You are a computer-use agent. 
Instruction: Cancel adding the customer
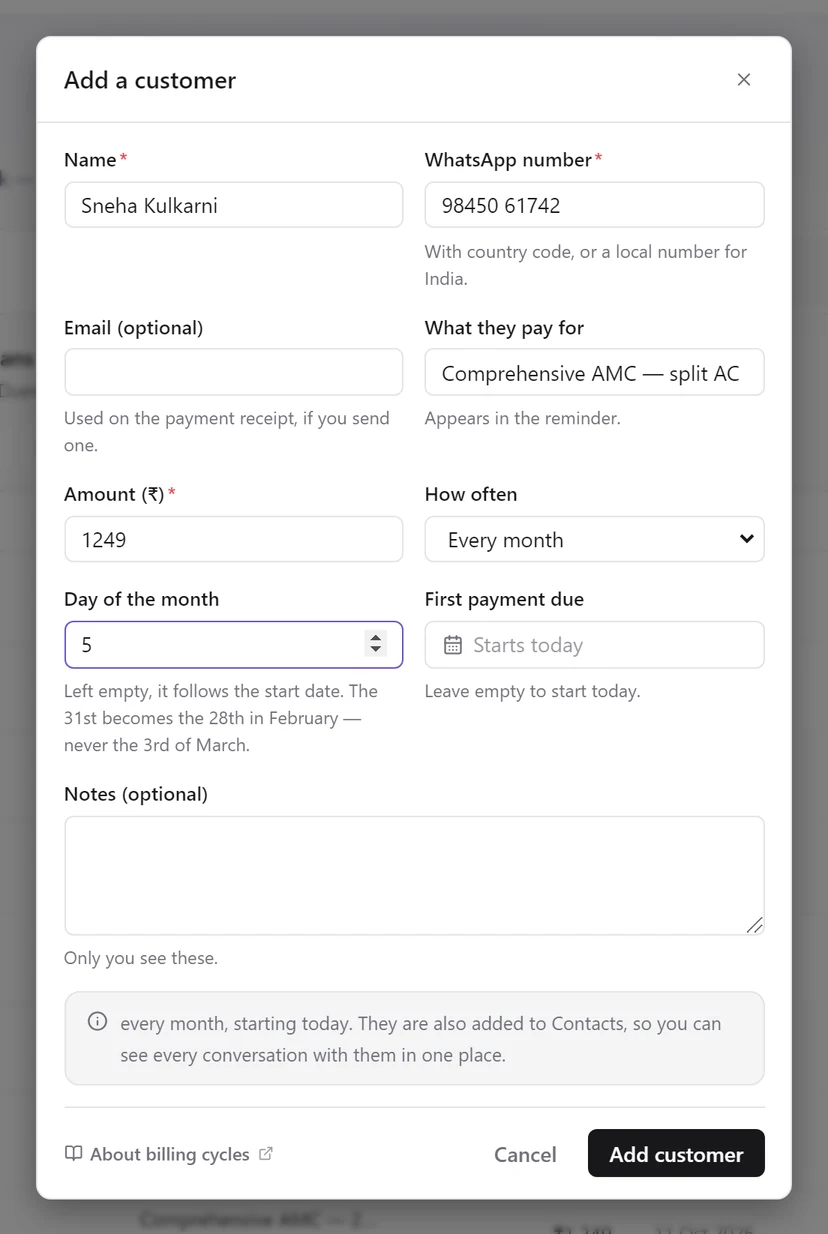pyautogui.click(x=525, y=1154)
